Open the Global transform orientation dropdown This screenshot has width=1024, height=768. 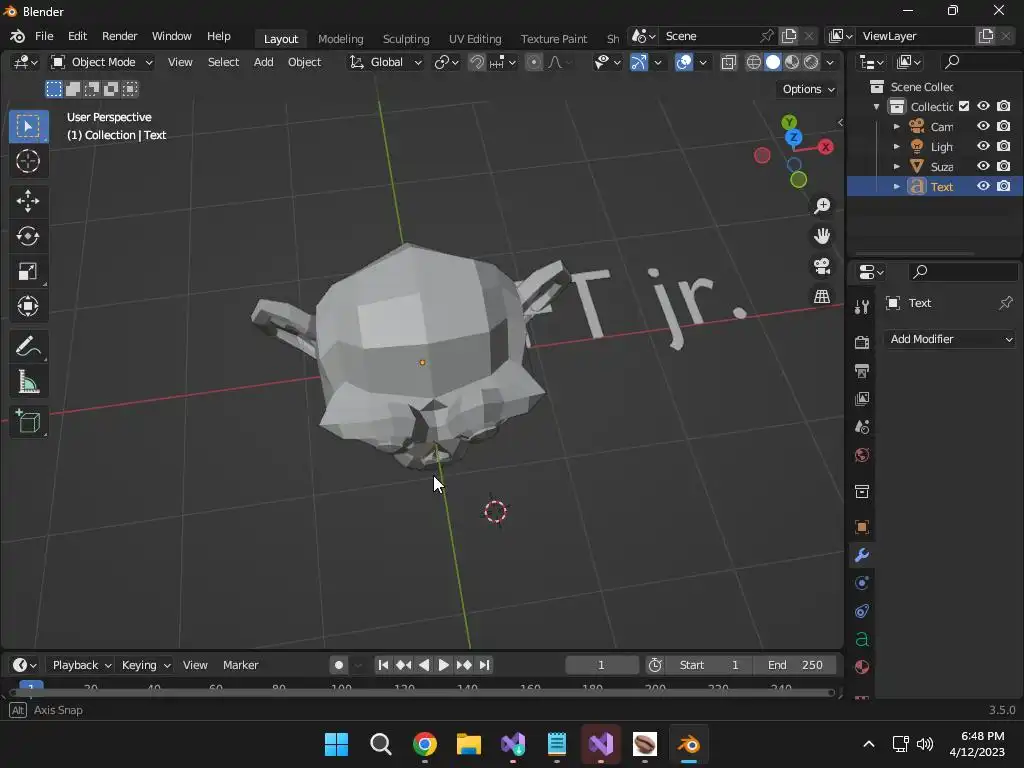click(x=385, y=62)
